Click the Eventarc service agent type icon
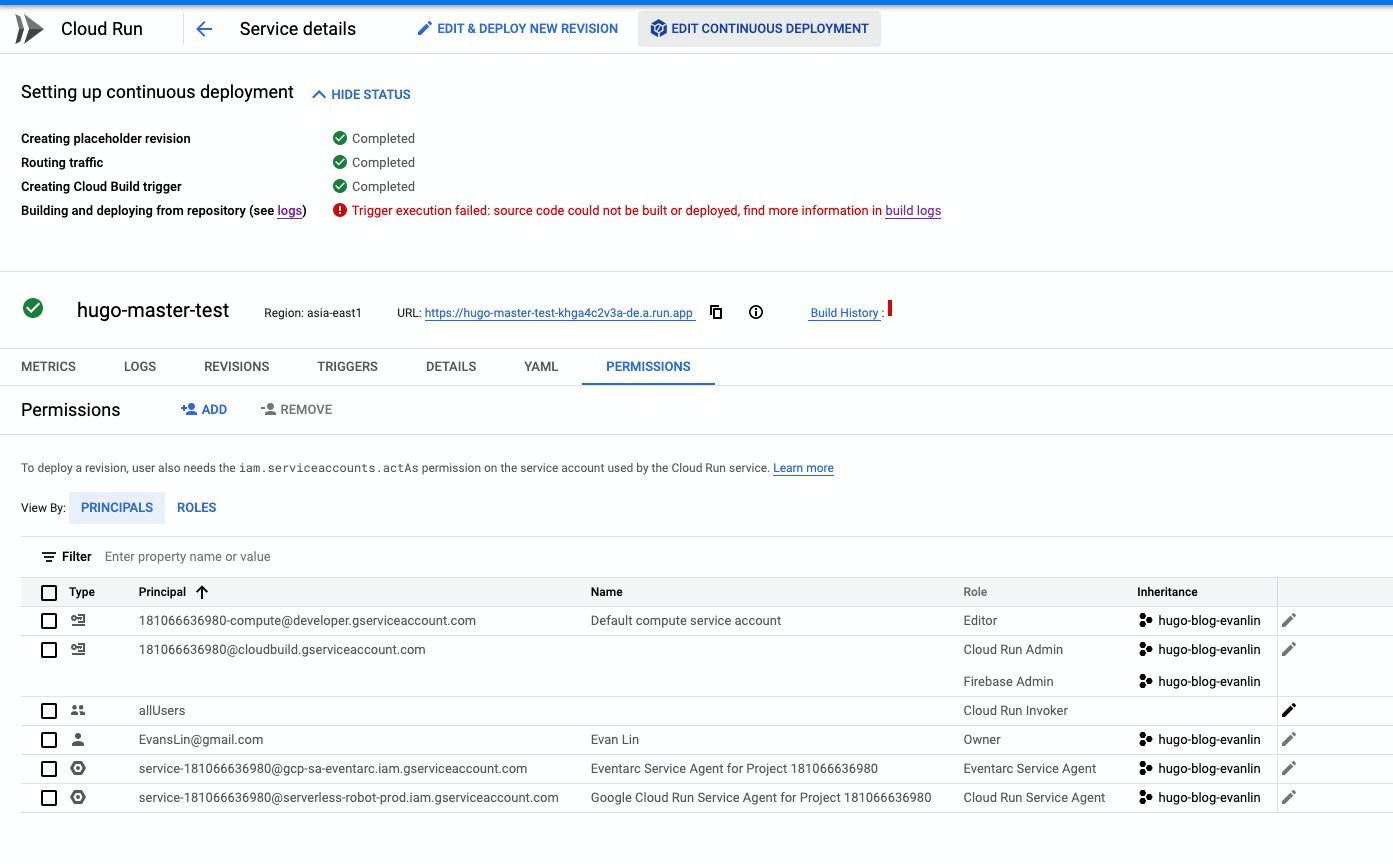 [78, 769]
